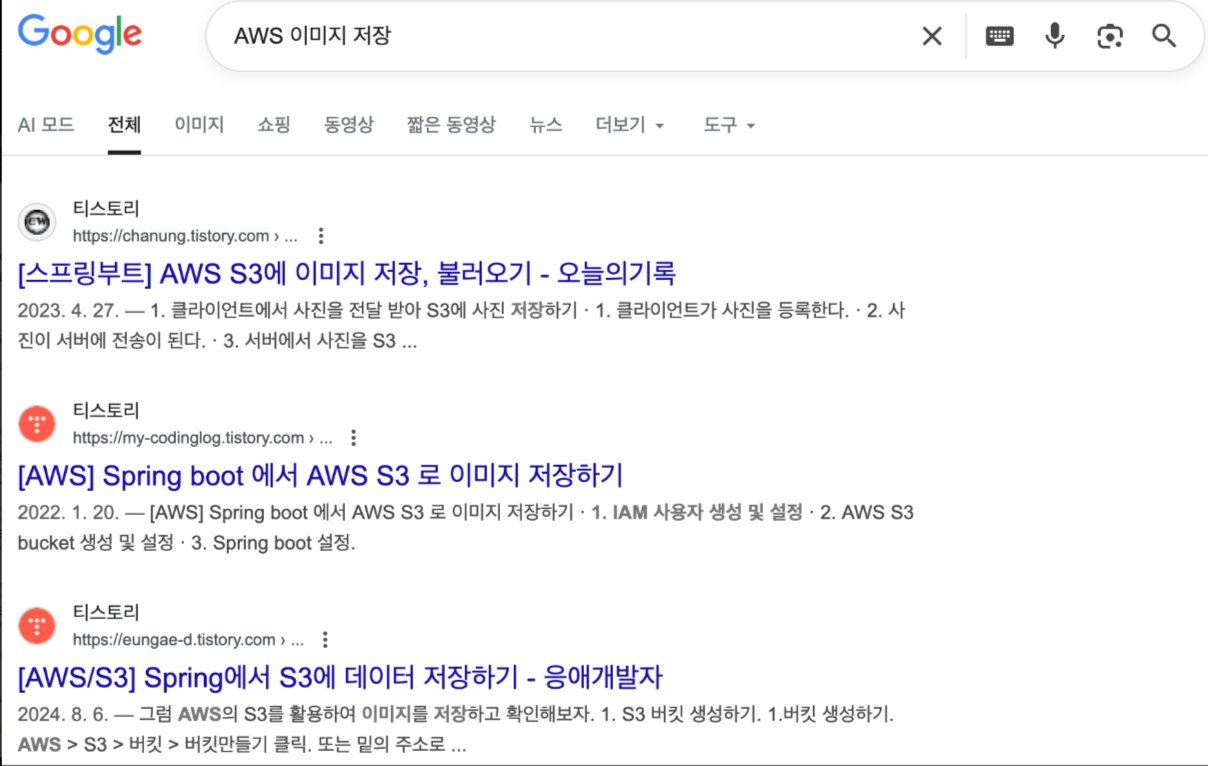
Task: Submit search with magnifying glass icon
Action: pyautogui.click(x=1164, y=36)
